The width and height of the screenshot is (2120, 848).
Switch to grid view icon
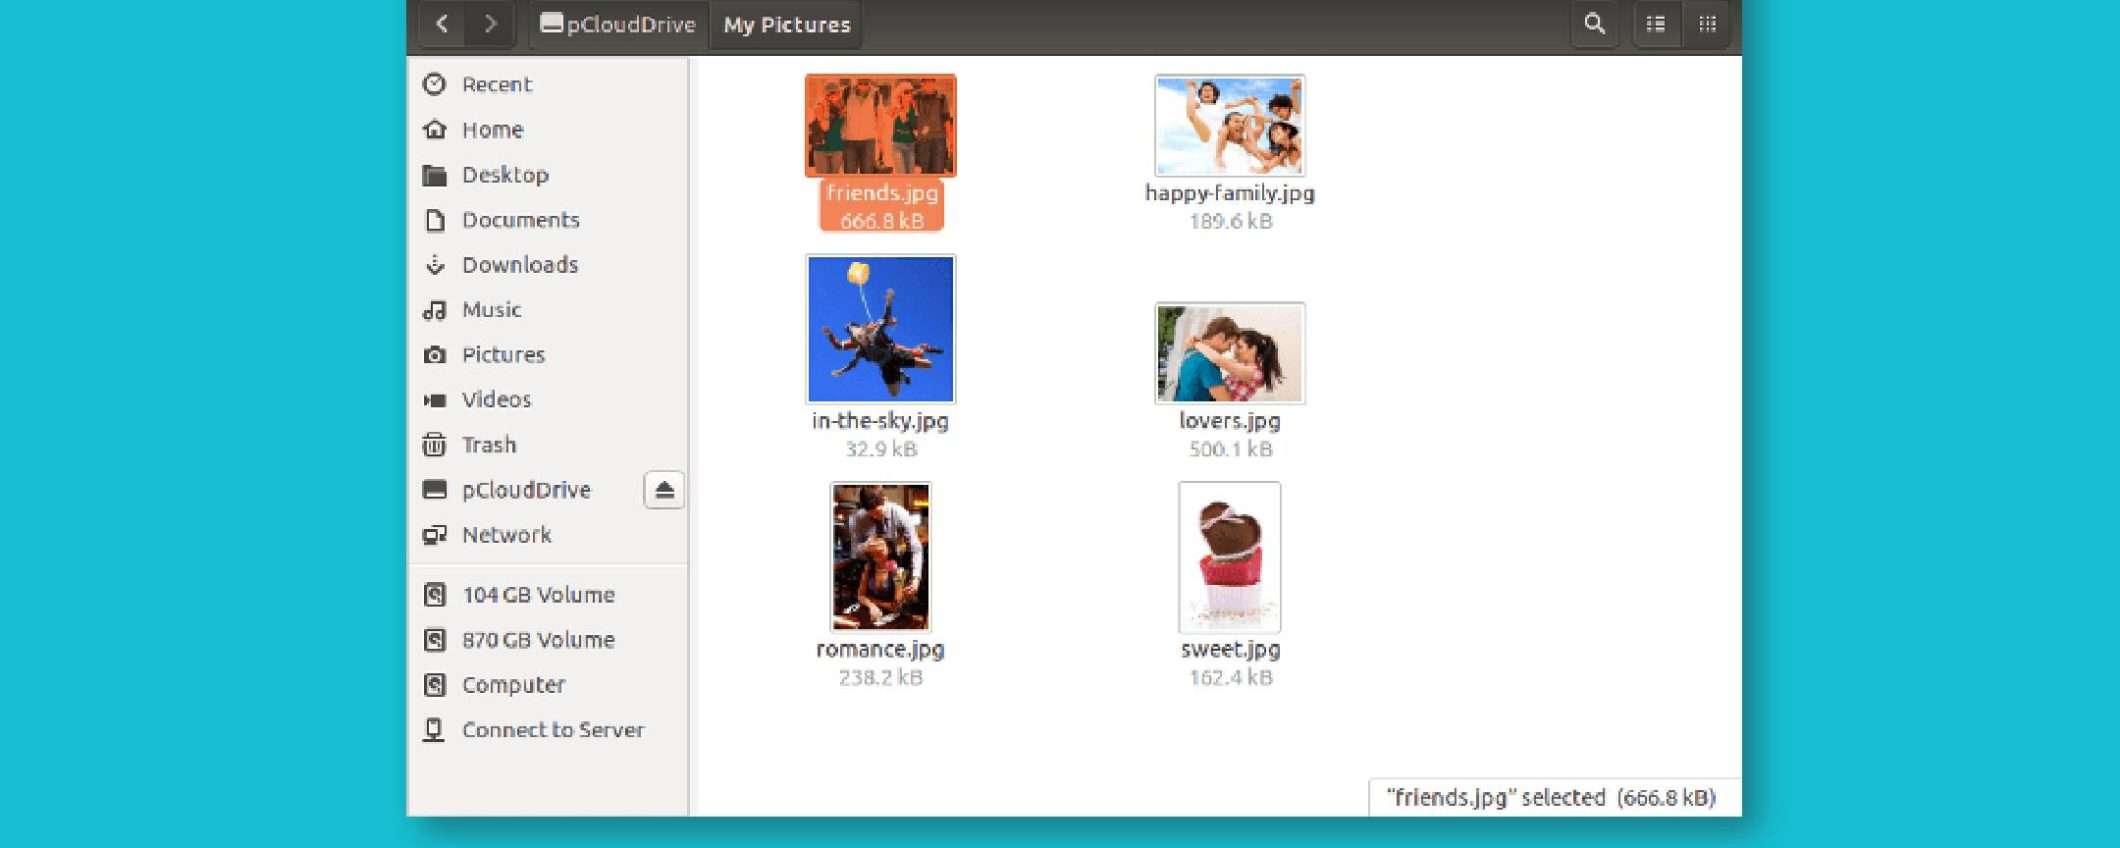[1708, 24]
